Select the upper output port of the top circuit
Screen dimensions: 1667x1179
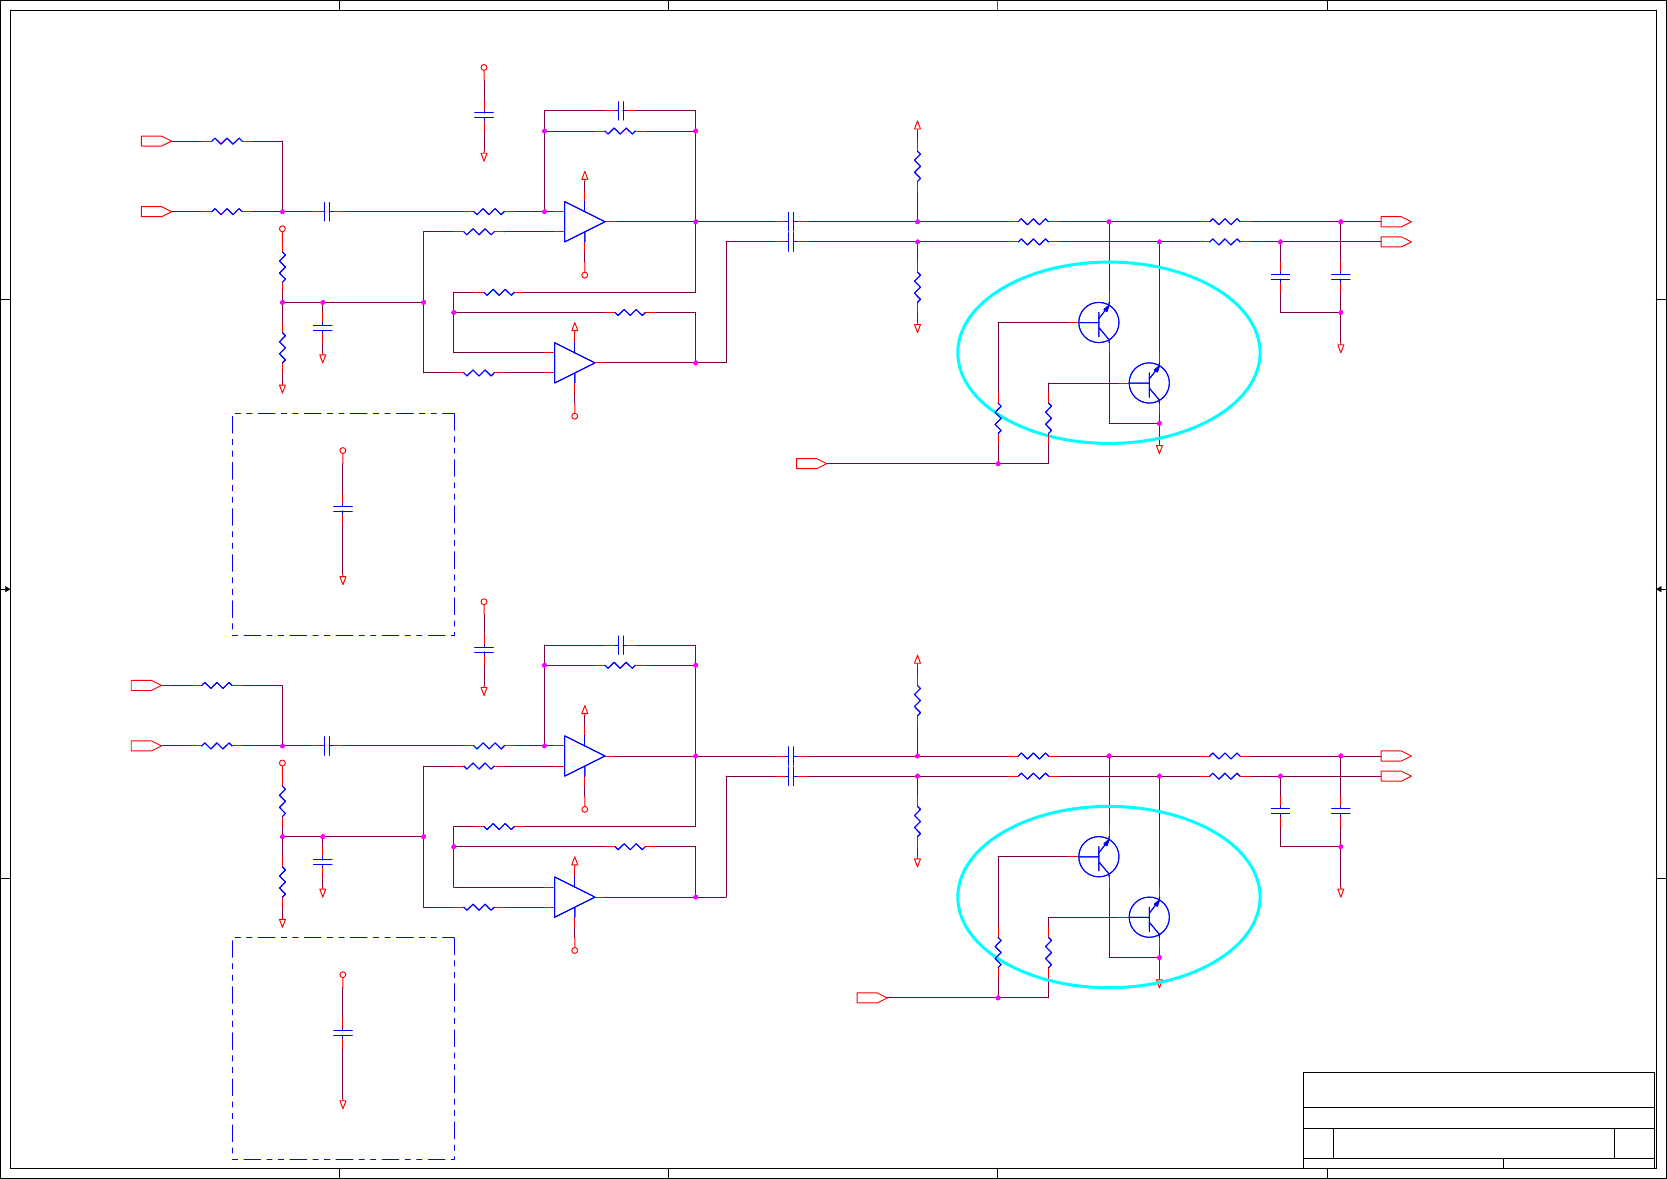pyautogui.click(x=1396, y=221)
